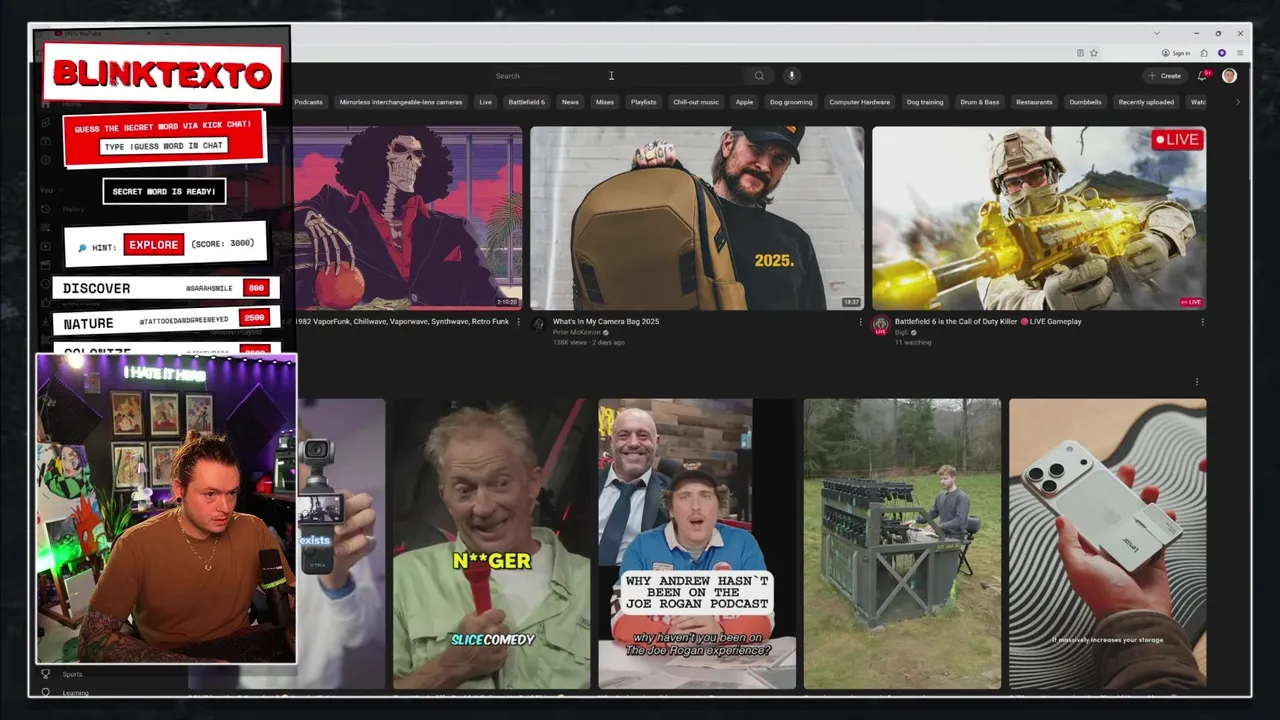Screen dimensions: 1280x720
Task: Open options for Battlefield 6 live video
Action: pyautogui.click(x=1202, y=322)
